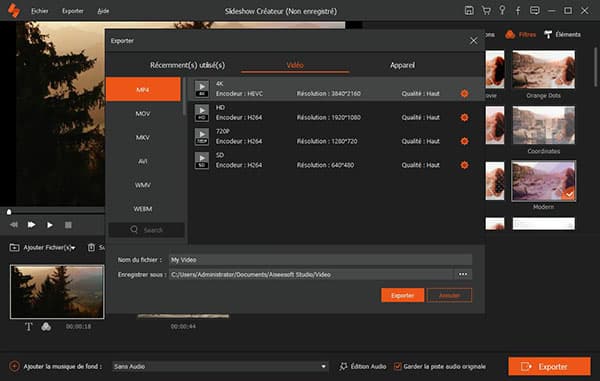
Task: Click the Annuler button
Action: click(449, 295)
